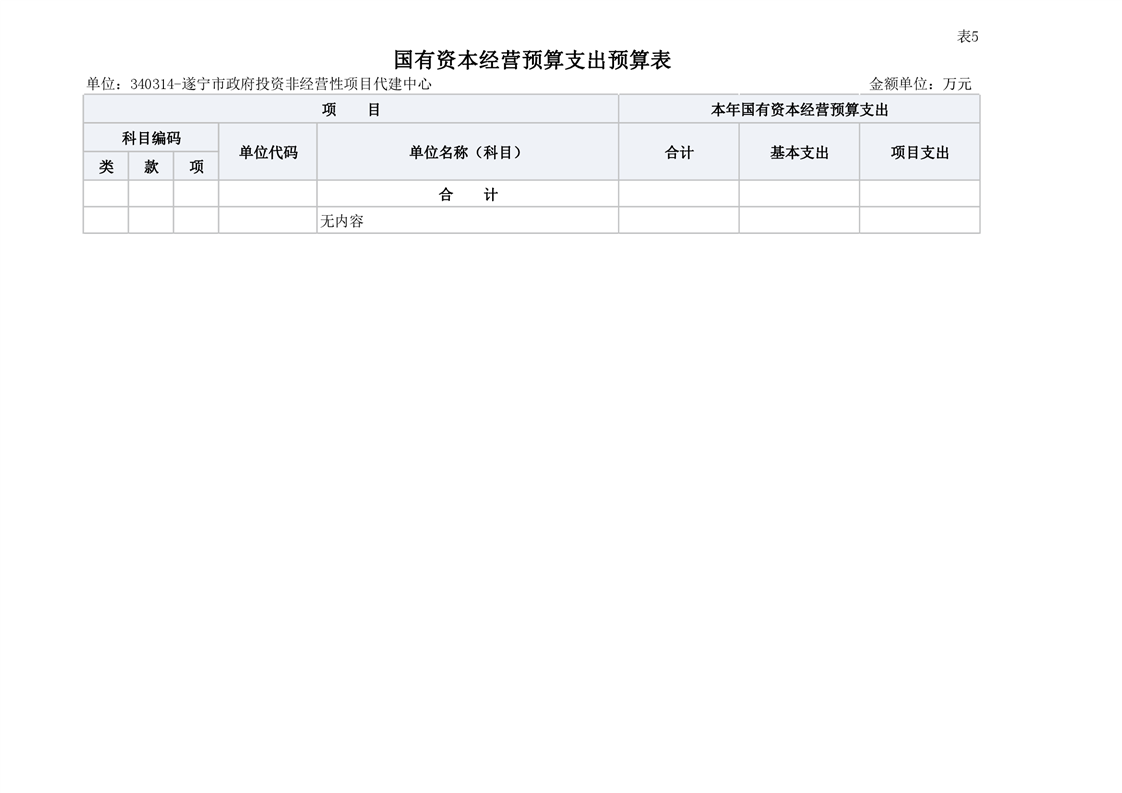Image resolution: width=1122 pixels, height=793 pixels.
Task: Select the 本年国有资本经营预算支出 header cell
Action: click(799, 110)
